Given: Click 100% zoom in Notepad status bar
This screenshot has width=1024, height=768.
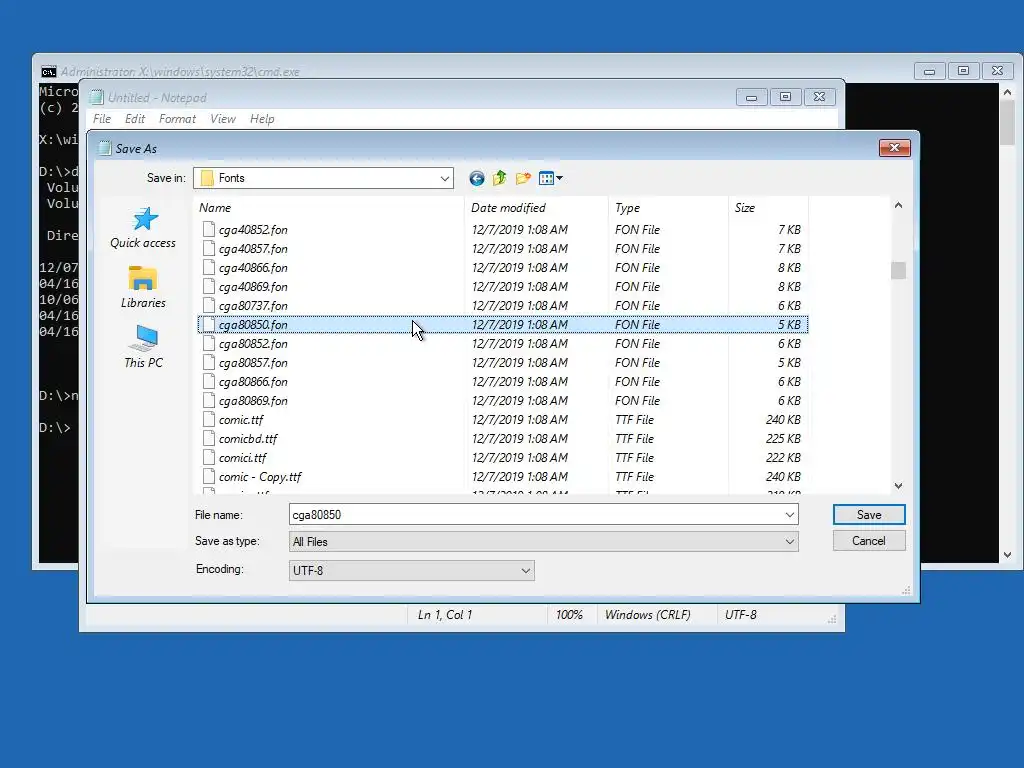Looking at the screenshot, I should 569,615.
